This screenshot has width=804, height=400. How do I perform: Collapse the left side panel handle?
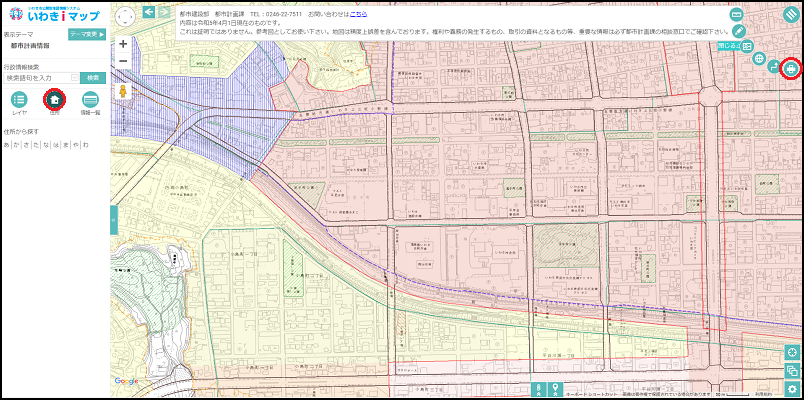click(114, 220)
